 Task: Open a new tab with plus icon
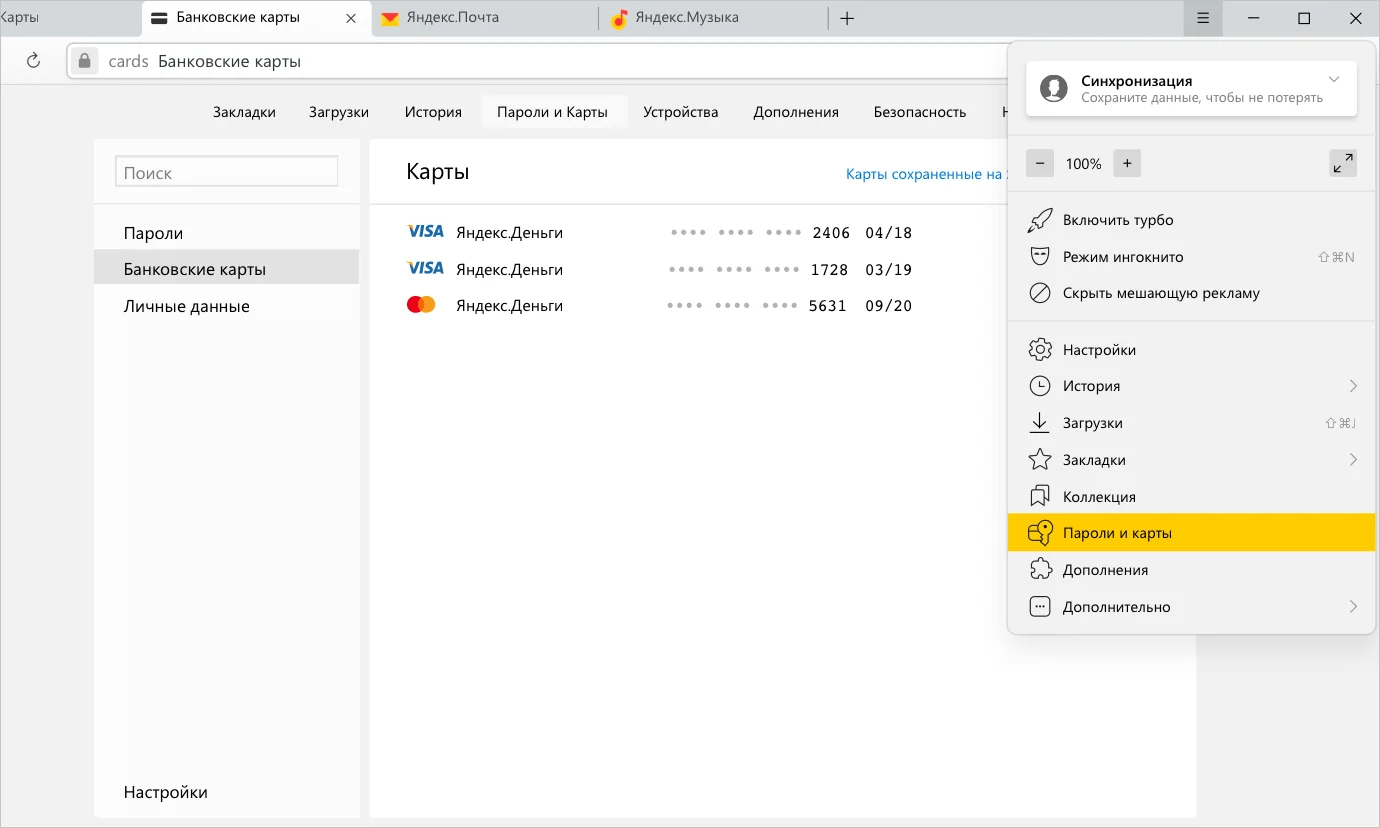point(847,18)
